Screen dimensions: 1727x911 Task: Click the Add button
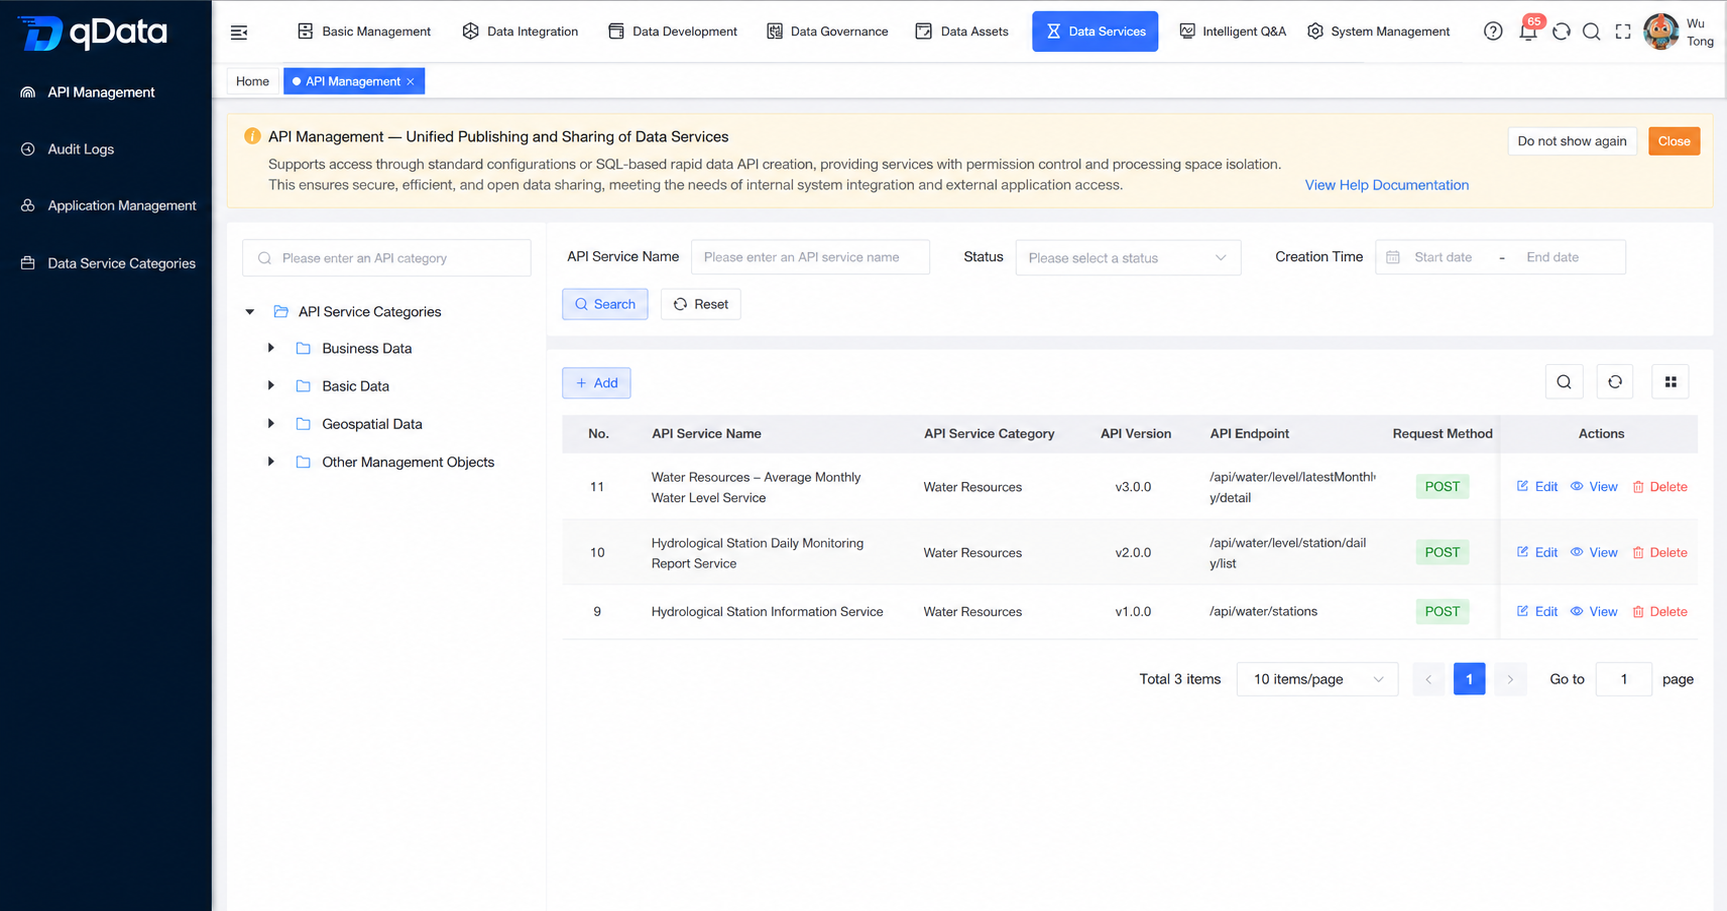(x=596, y=383)
